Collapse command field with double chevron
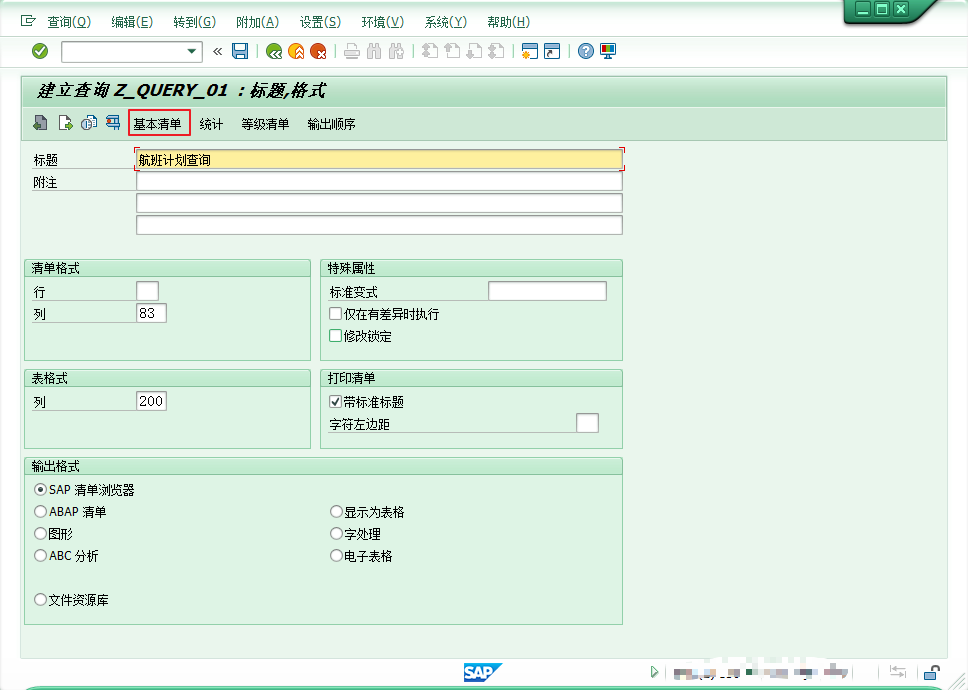The image size is (968, 690). point(217,51)
